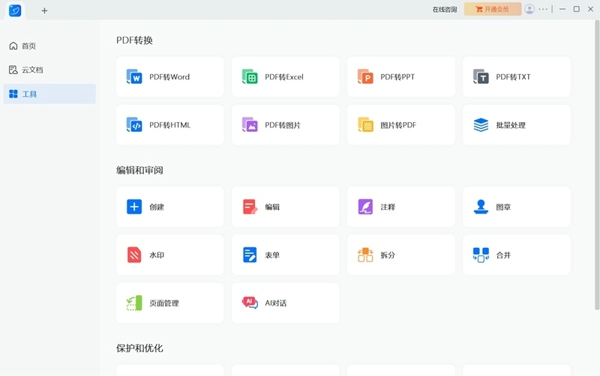Select 工具 in the sidebar
Viewport: 600px width, 376px height.
click(50, 94)
